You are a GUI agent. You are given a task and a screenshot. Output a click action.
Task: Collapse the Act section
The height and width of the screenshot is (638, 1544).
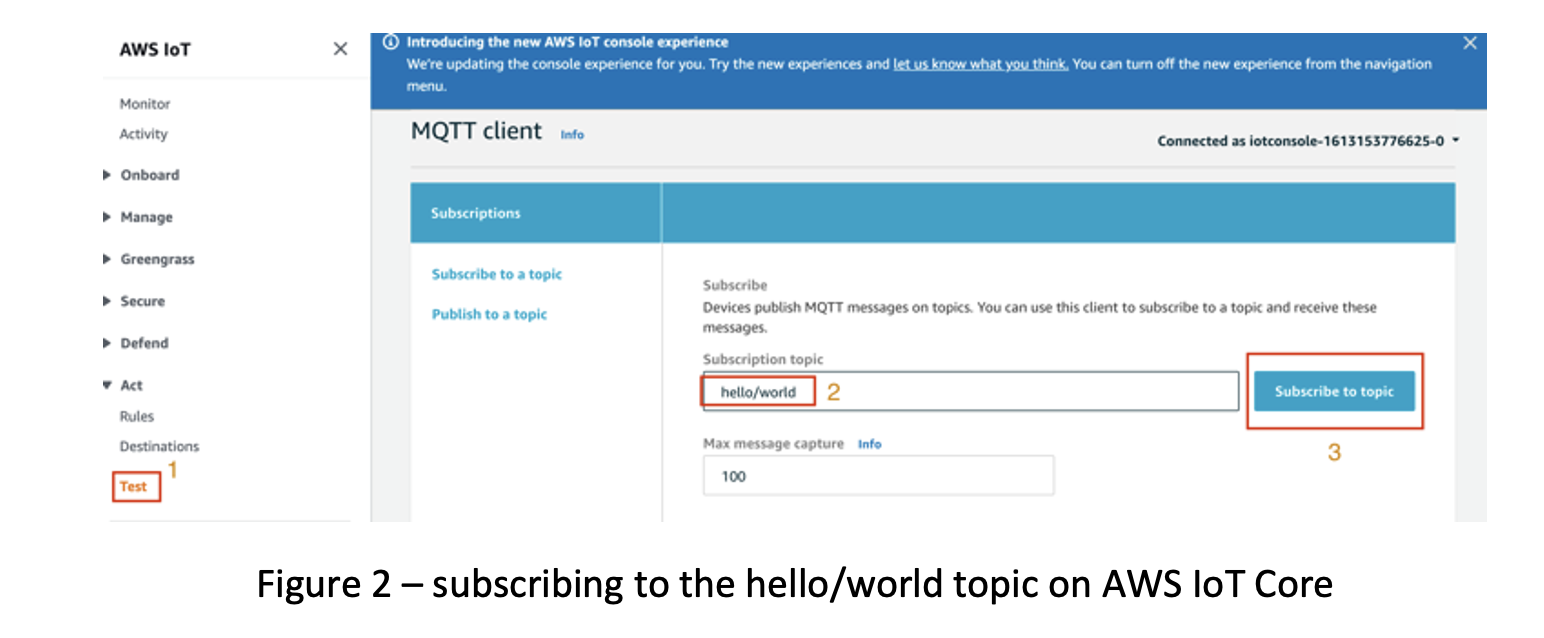click(123, 385)
